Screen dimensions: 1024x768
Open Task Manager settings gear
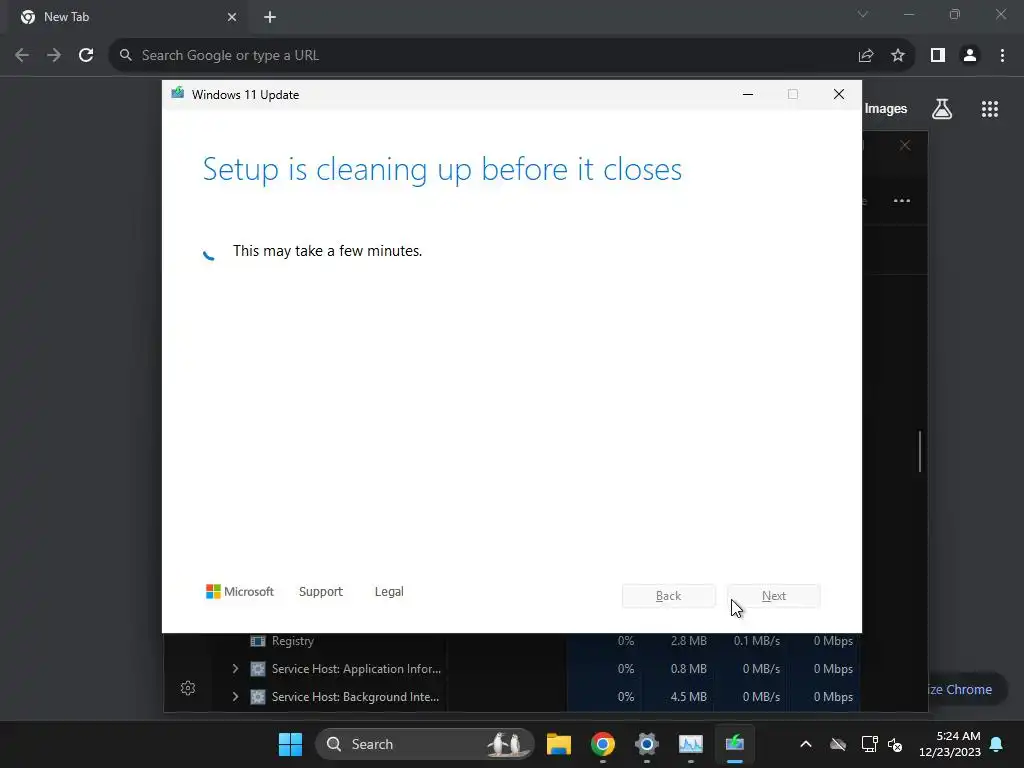tap(188, 688)
